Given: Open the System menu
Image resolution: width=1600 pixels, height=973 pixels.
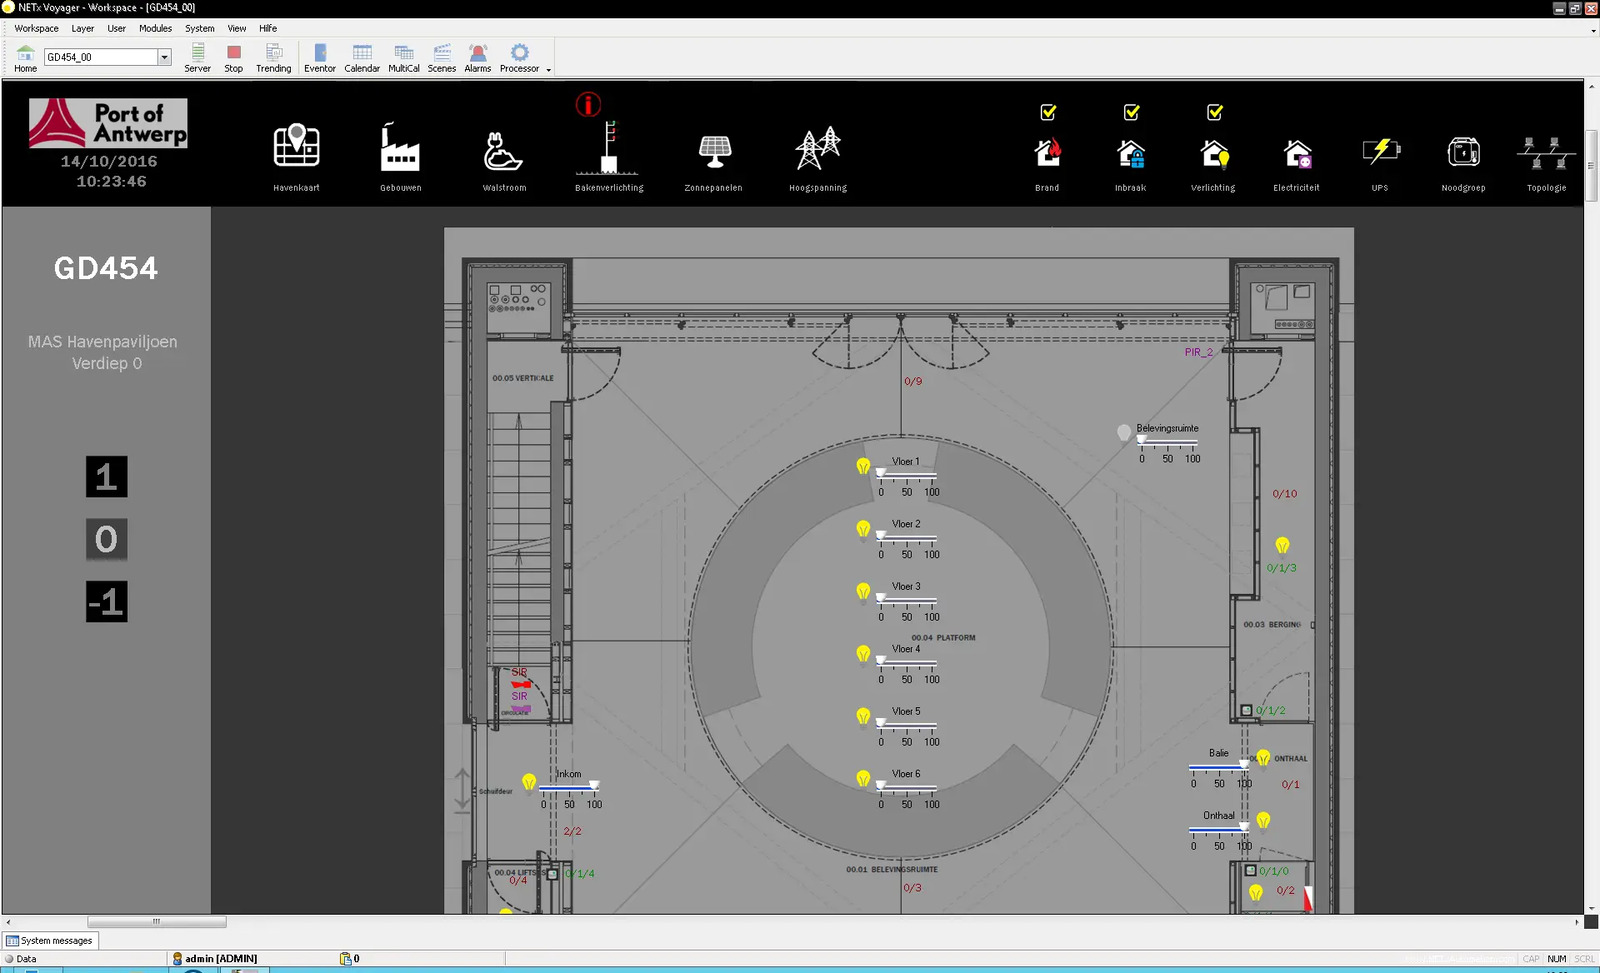Looking at the screenshot, I should coord(199,28).
